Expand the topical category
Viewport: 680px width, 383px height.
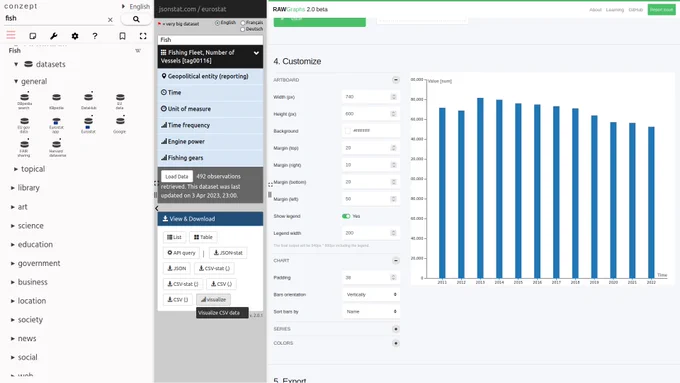click(x=16, y=169)
